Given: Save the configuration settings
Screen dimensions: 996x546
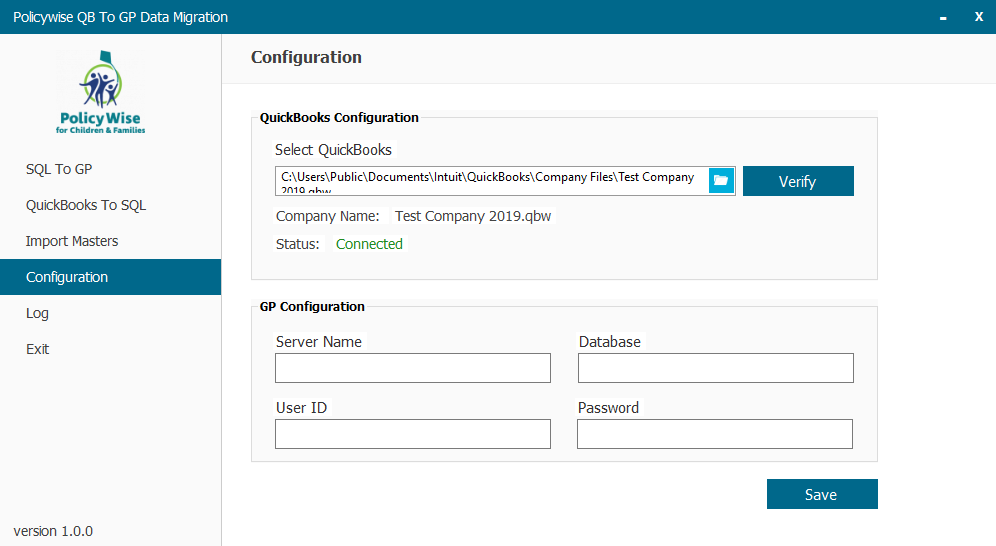Looking at the screenshot, I should coord(821,494).
